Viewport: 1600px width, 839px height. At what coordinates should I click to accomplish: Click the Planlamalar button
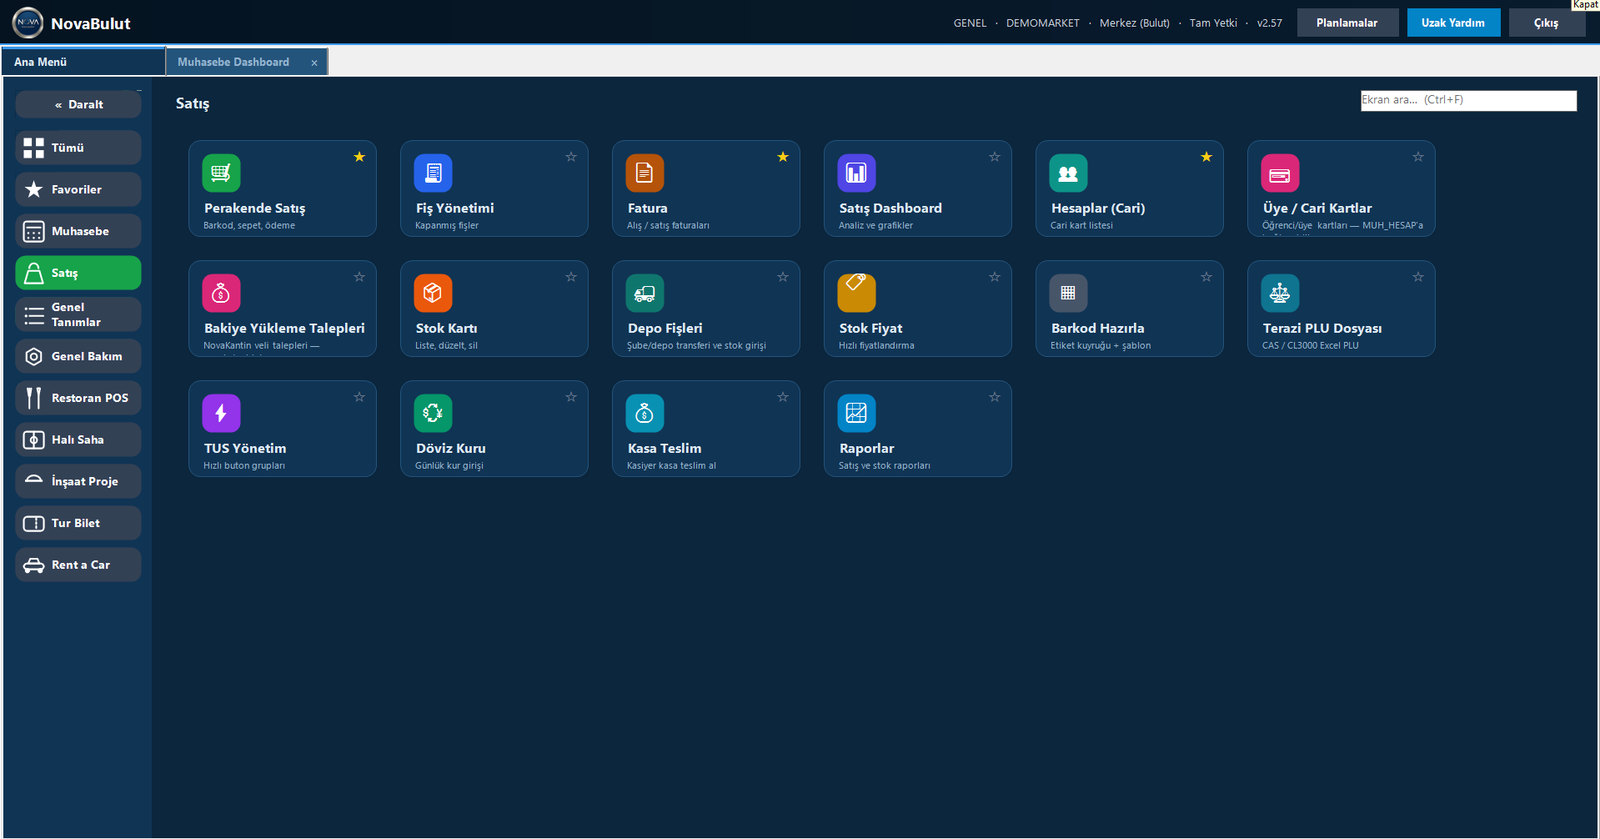click(x=1347, y=23)
